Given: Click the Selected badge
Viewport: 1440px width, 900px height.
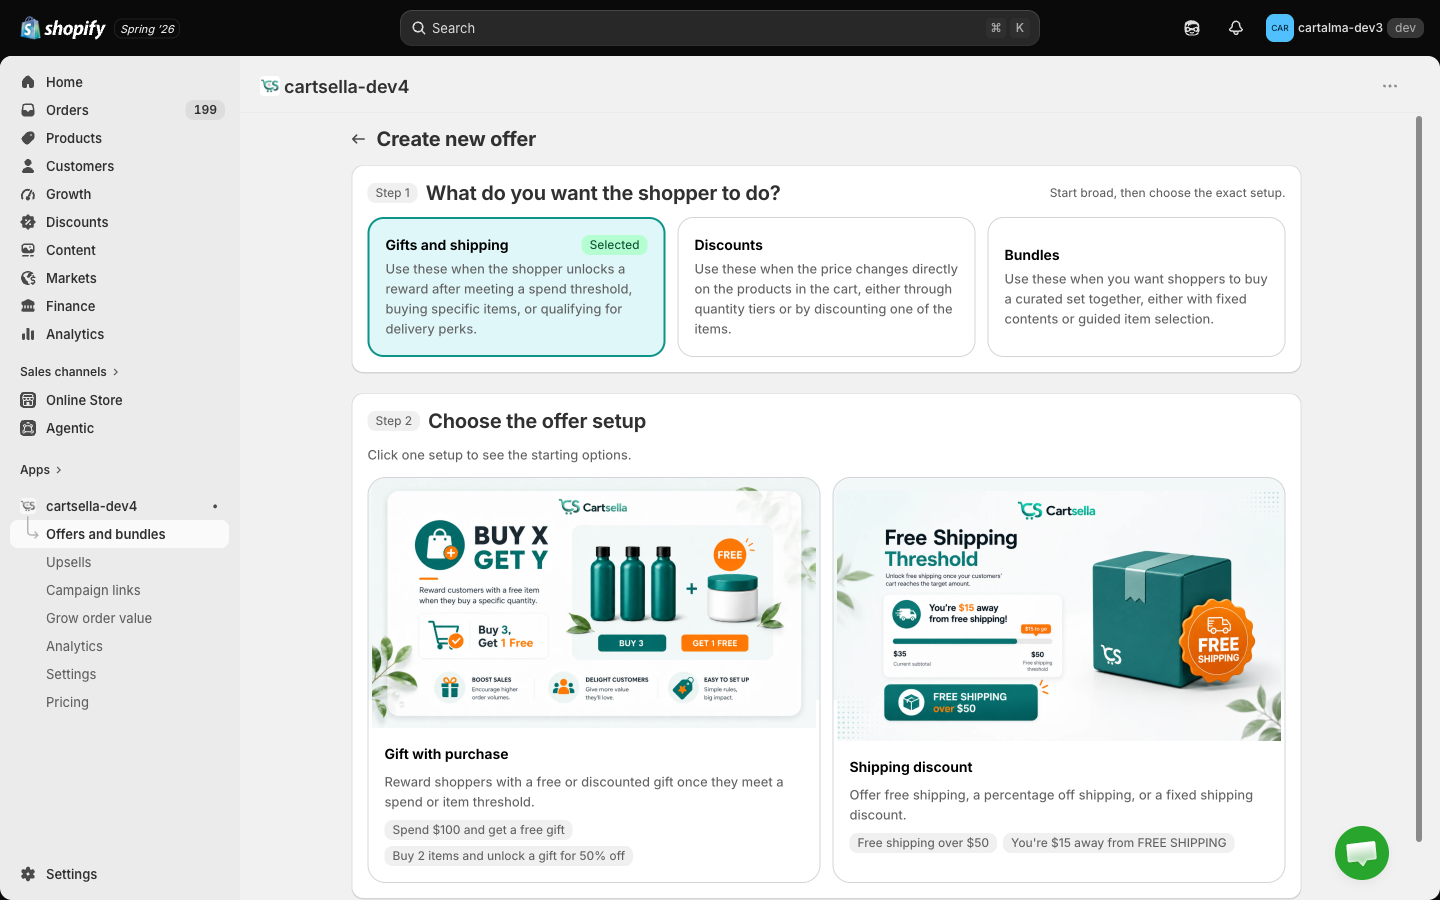Looking at the screenshot, I should (614, 245).
